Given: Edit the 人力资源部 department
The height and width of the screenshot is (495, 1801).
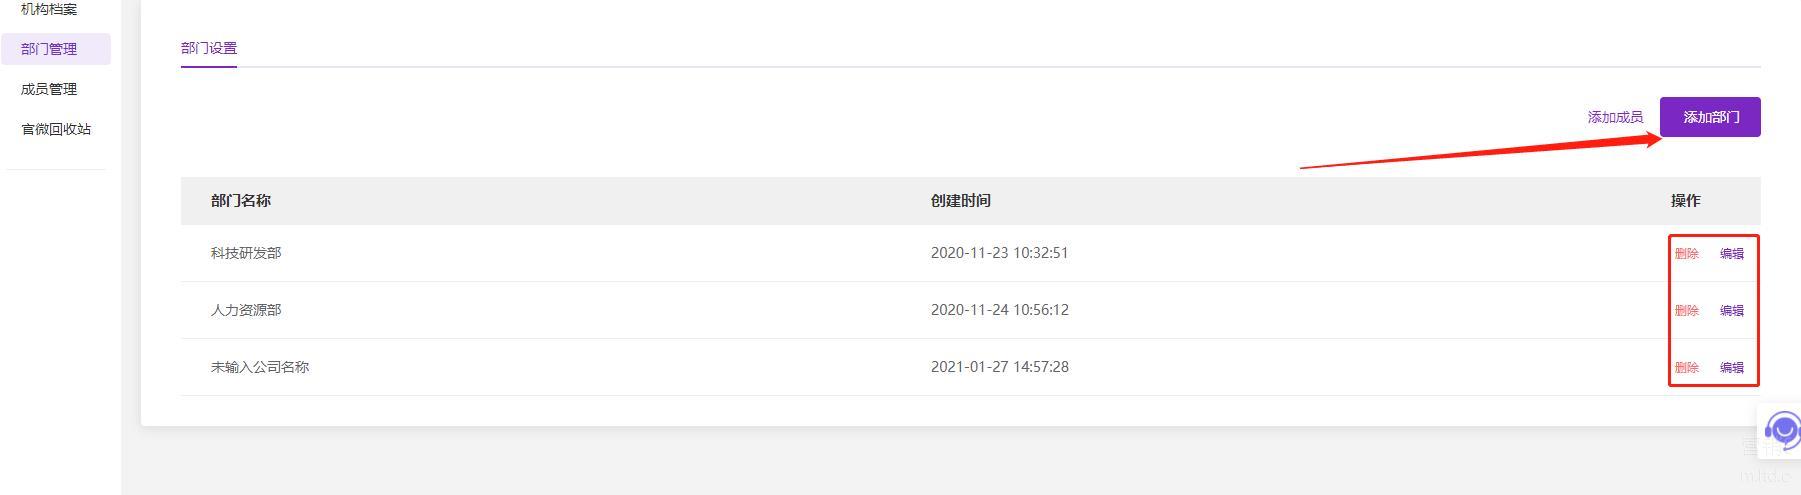Looking at the screenshot, I should point(1731,311).
